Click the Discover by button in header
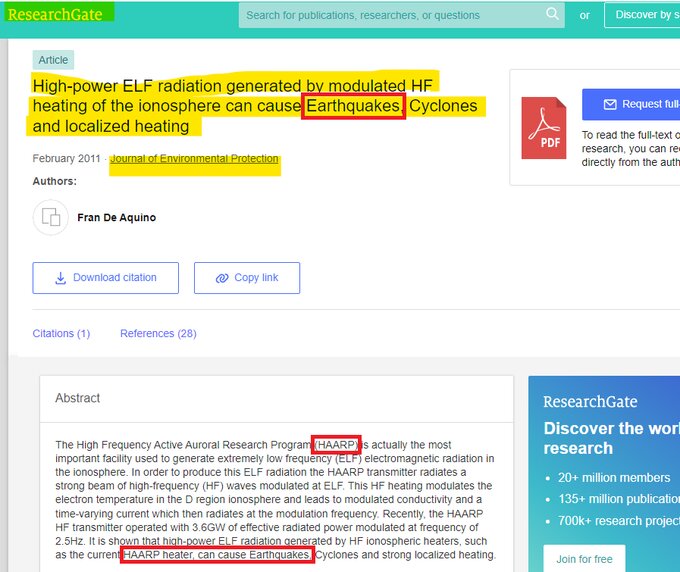This screenshot has height=572, width=680. tap(642, 15)
